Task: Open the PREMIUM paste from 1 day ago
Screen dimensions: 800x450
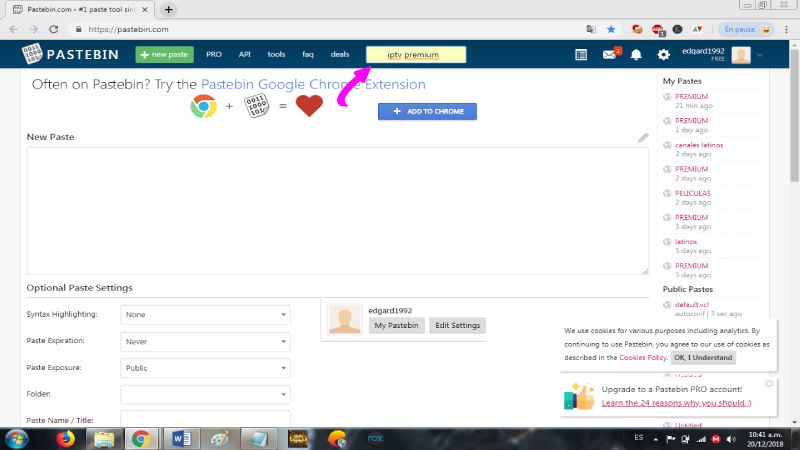Action: [691, 120]
